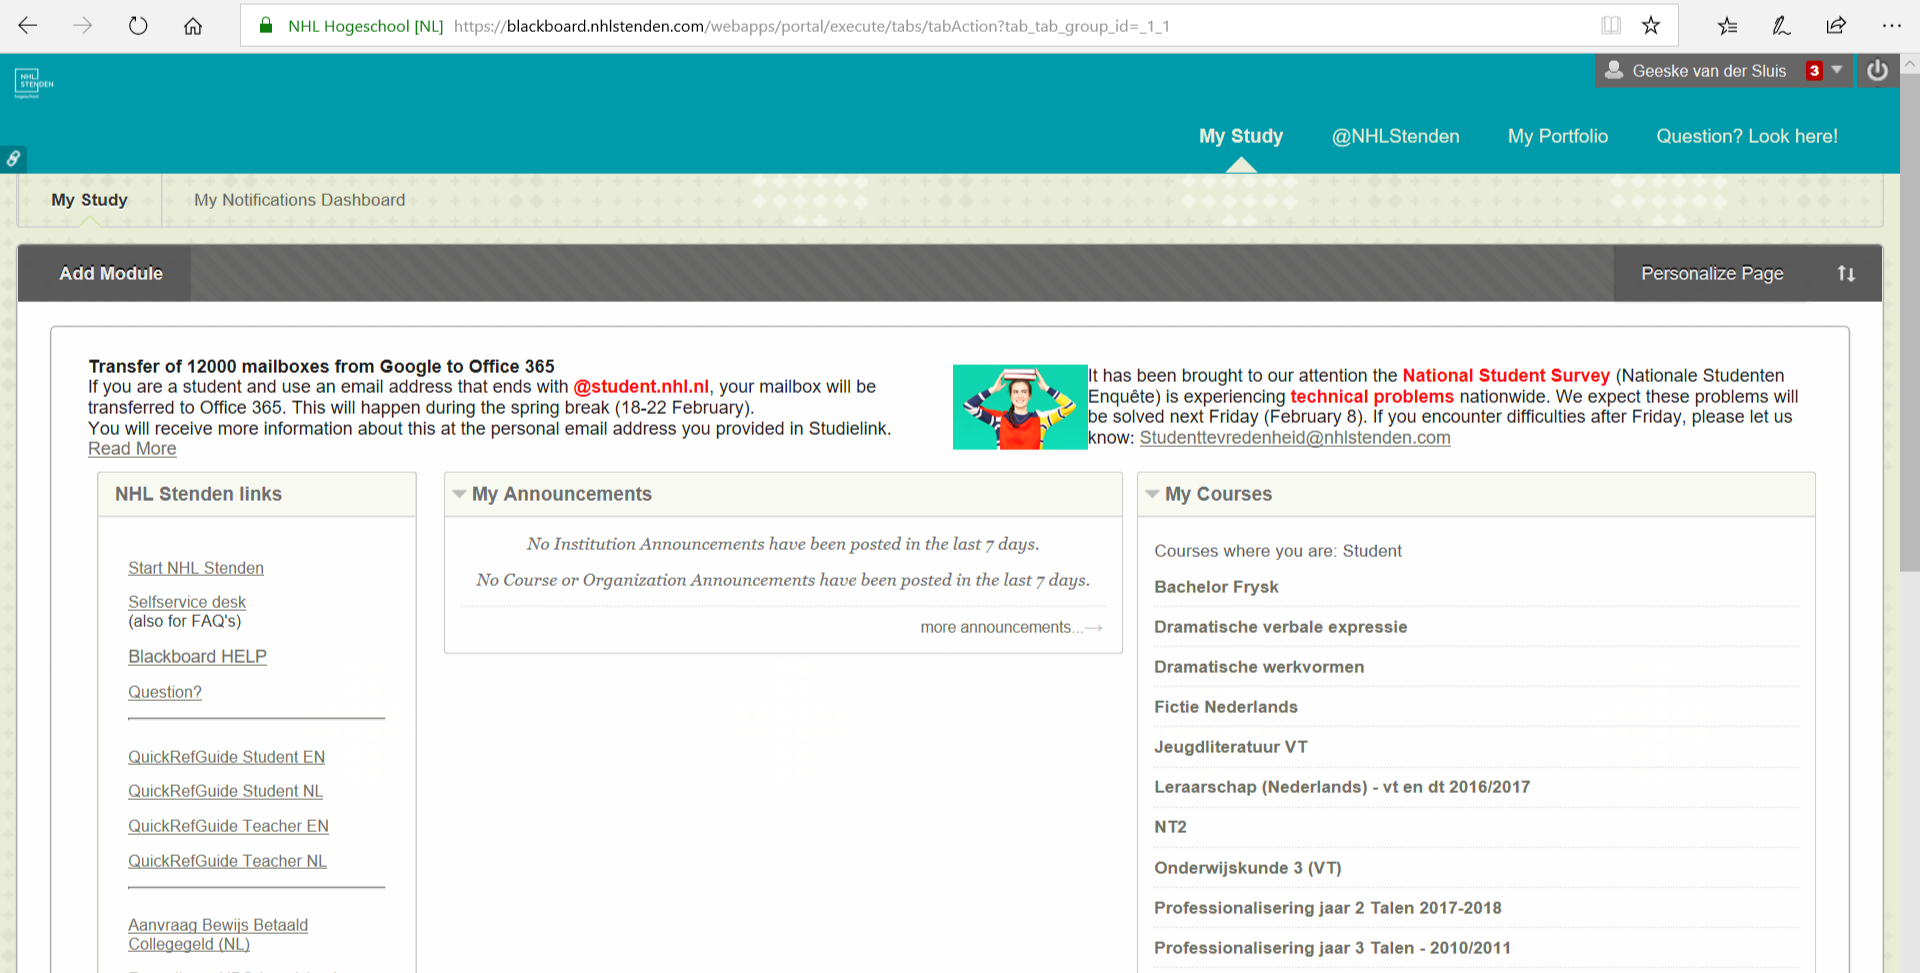The width and height of the screenshot is (1920, 973).
Task: Reorder modules with the arrows icon
Action: point(1846,273)
